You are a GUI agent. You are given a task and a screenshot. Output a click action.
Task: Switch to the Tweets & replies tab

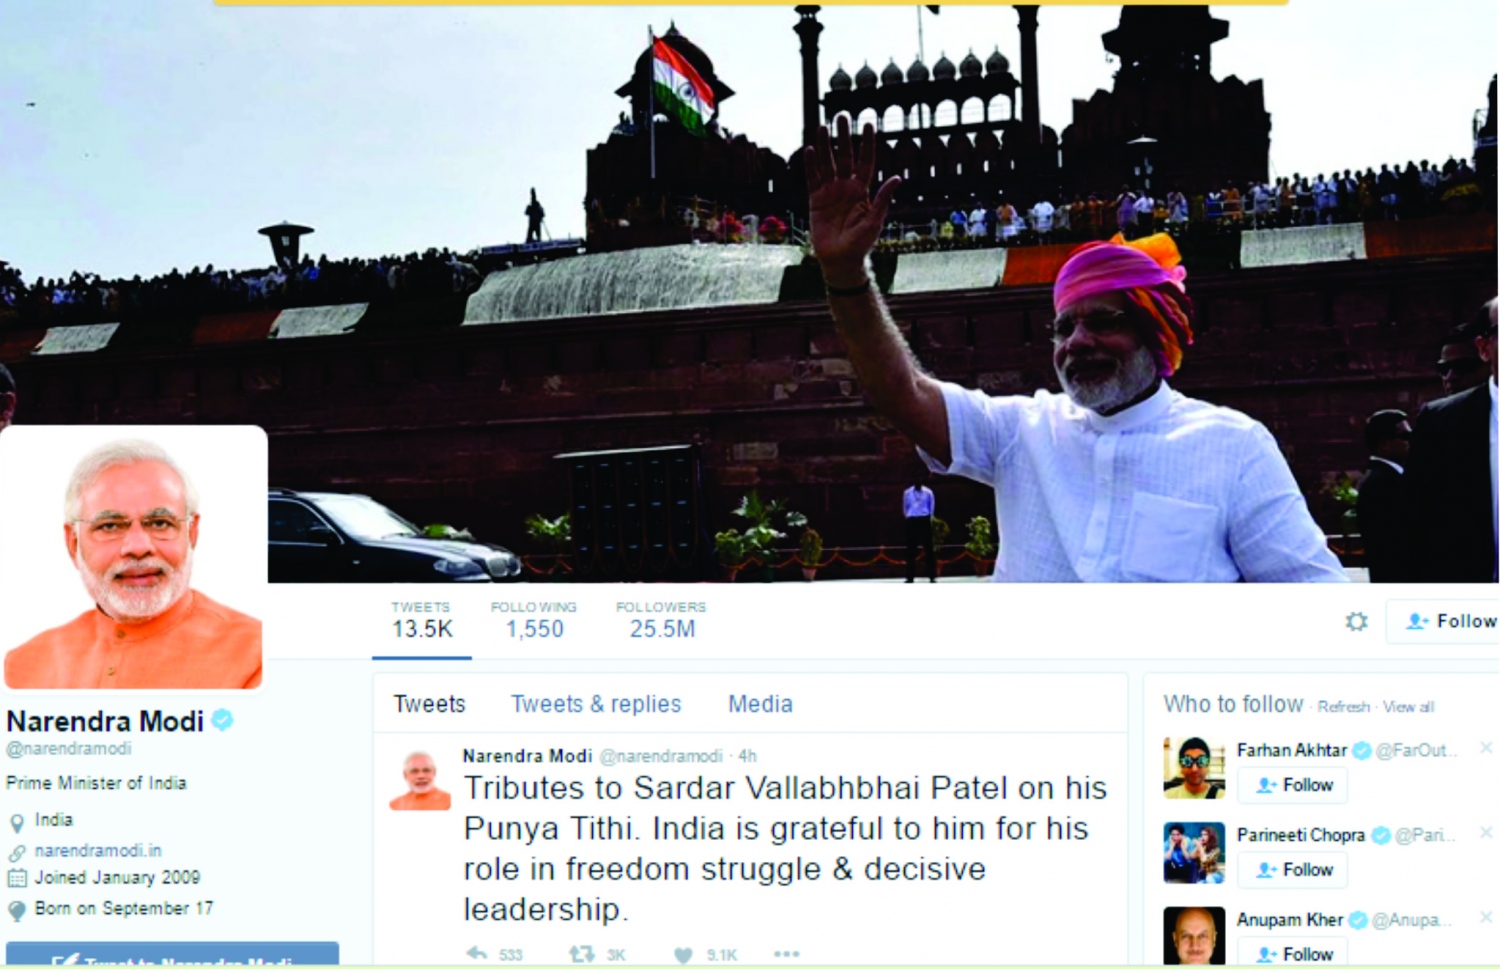pyautogui.click(x=596, y=704)
